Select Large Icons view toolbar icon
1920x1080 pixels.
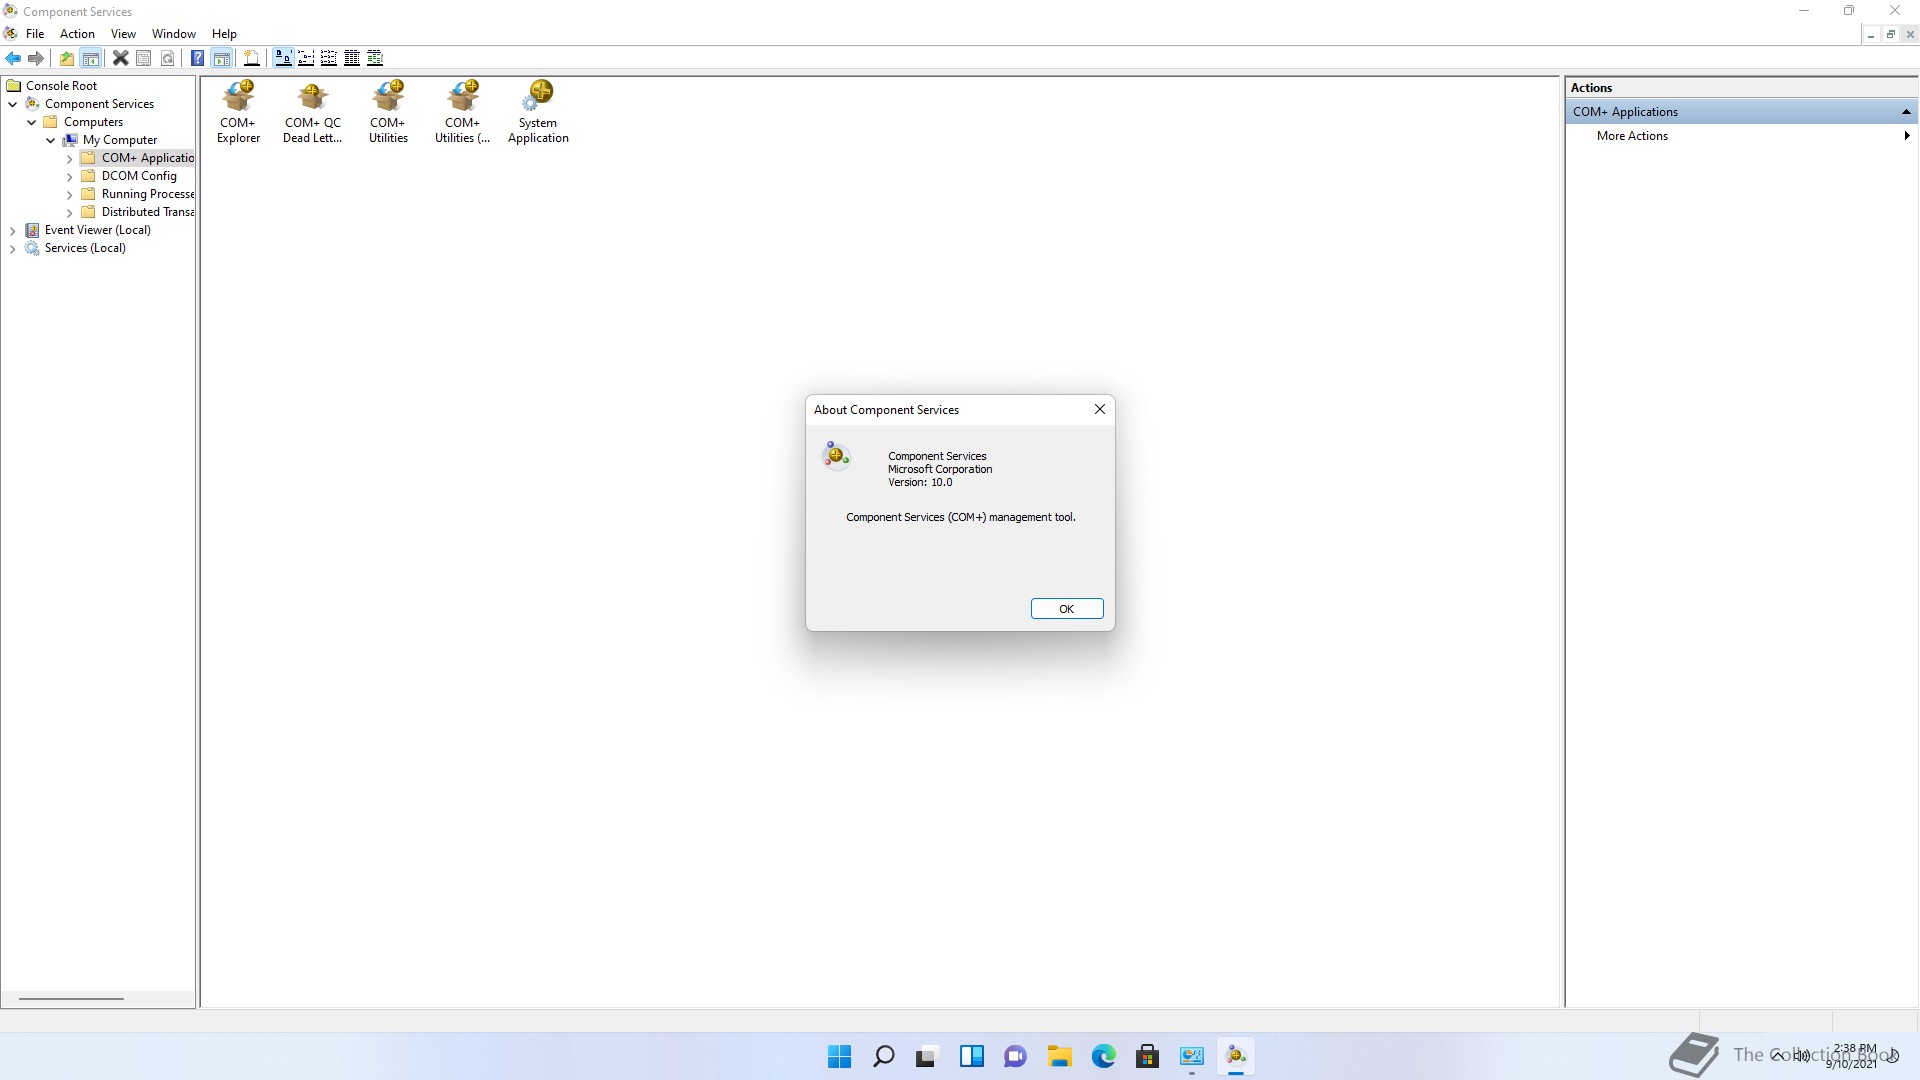click(x=283, y=58)
